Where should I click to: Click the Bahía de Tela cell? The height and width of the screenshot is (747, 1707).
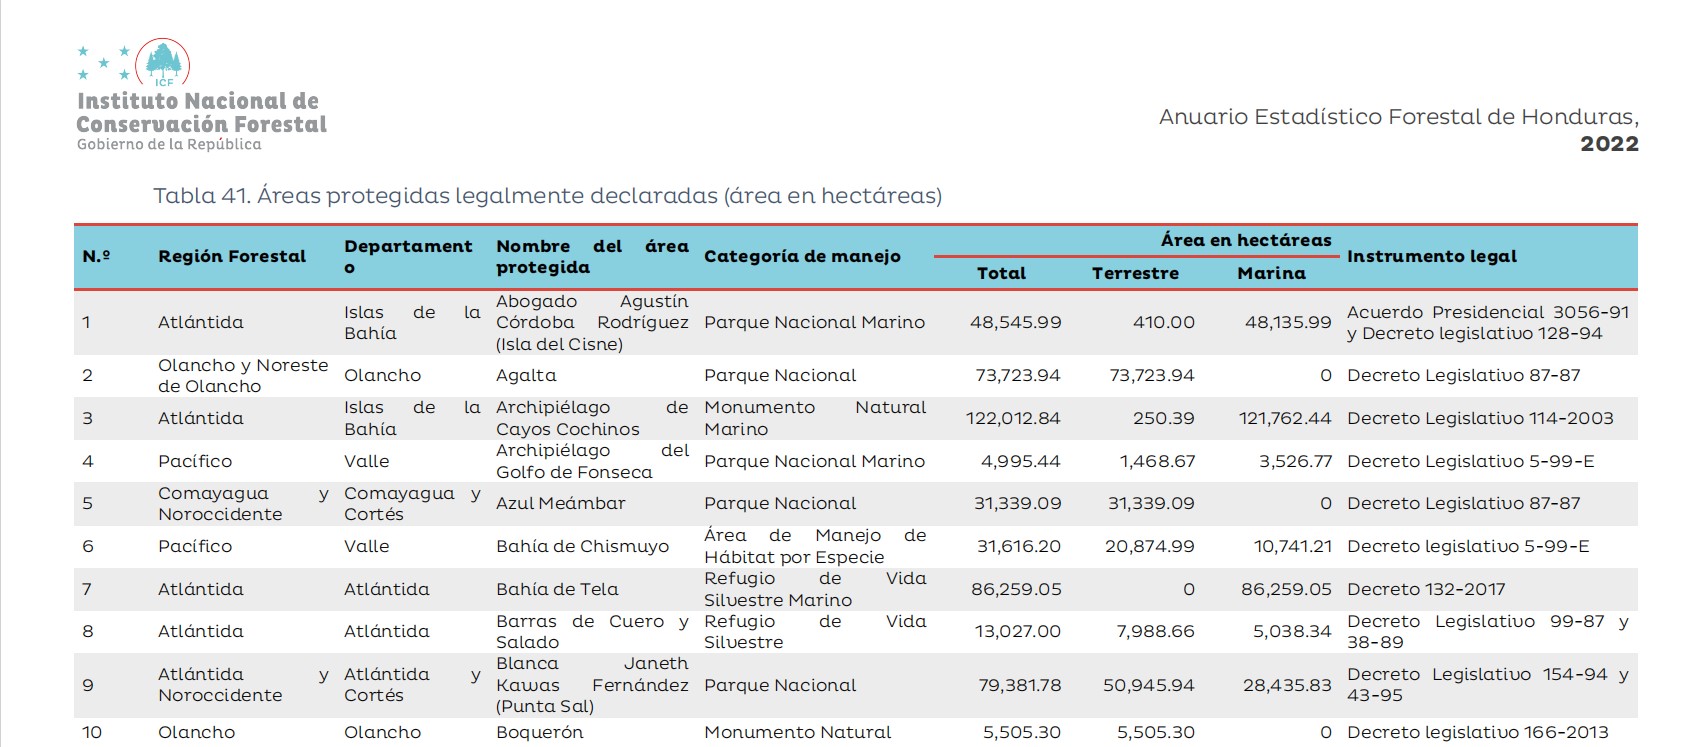(x=557, y=590)
